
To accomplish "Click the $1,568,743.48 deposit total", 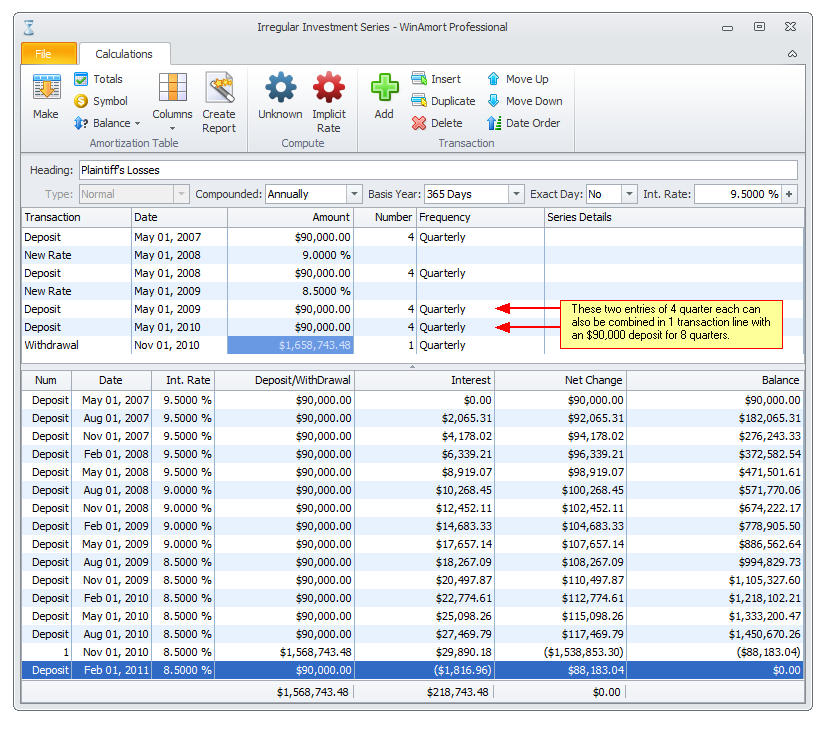I will (312, 692).
